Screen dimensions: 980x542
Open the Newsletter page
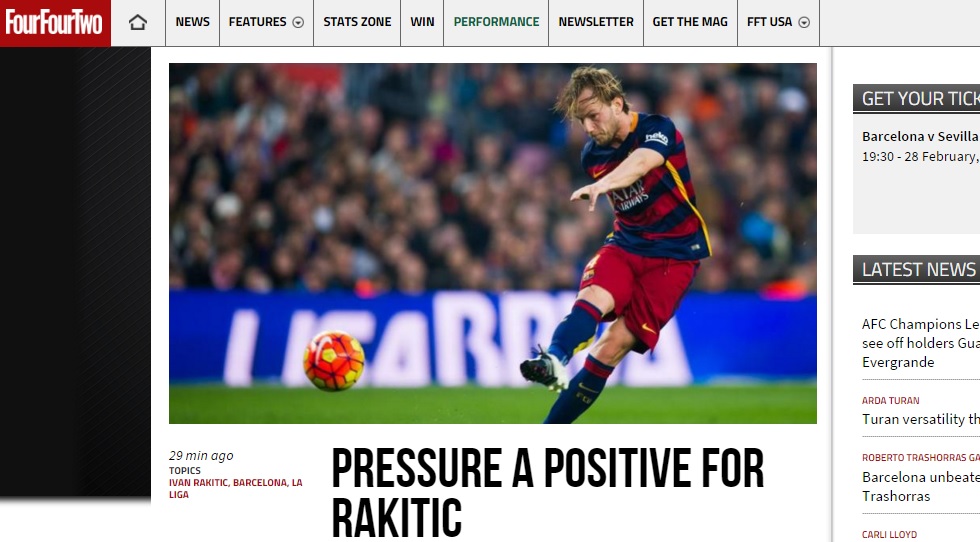(596, 22)
